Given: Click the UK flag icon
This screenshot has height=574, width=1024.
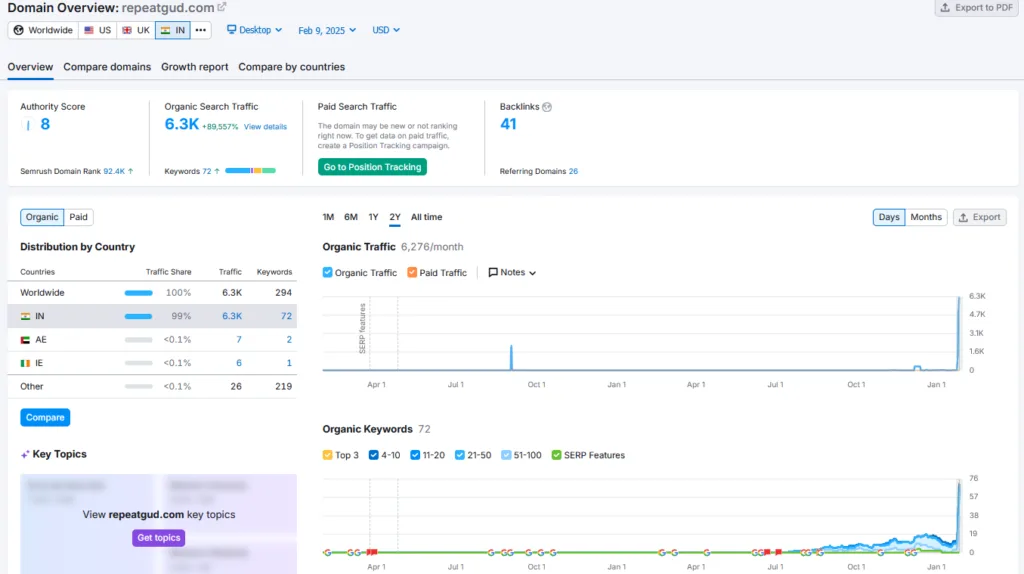Looking at the screenshot, I should click(127, 30).
